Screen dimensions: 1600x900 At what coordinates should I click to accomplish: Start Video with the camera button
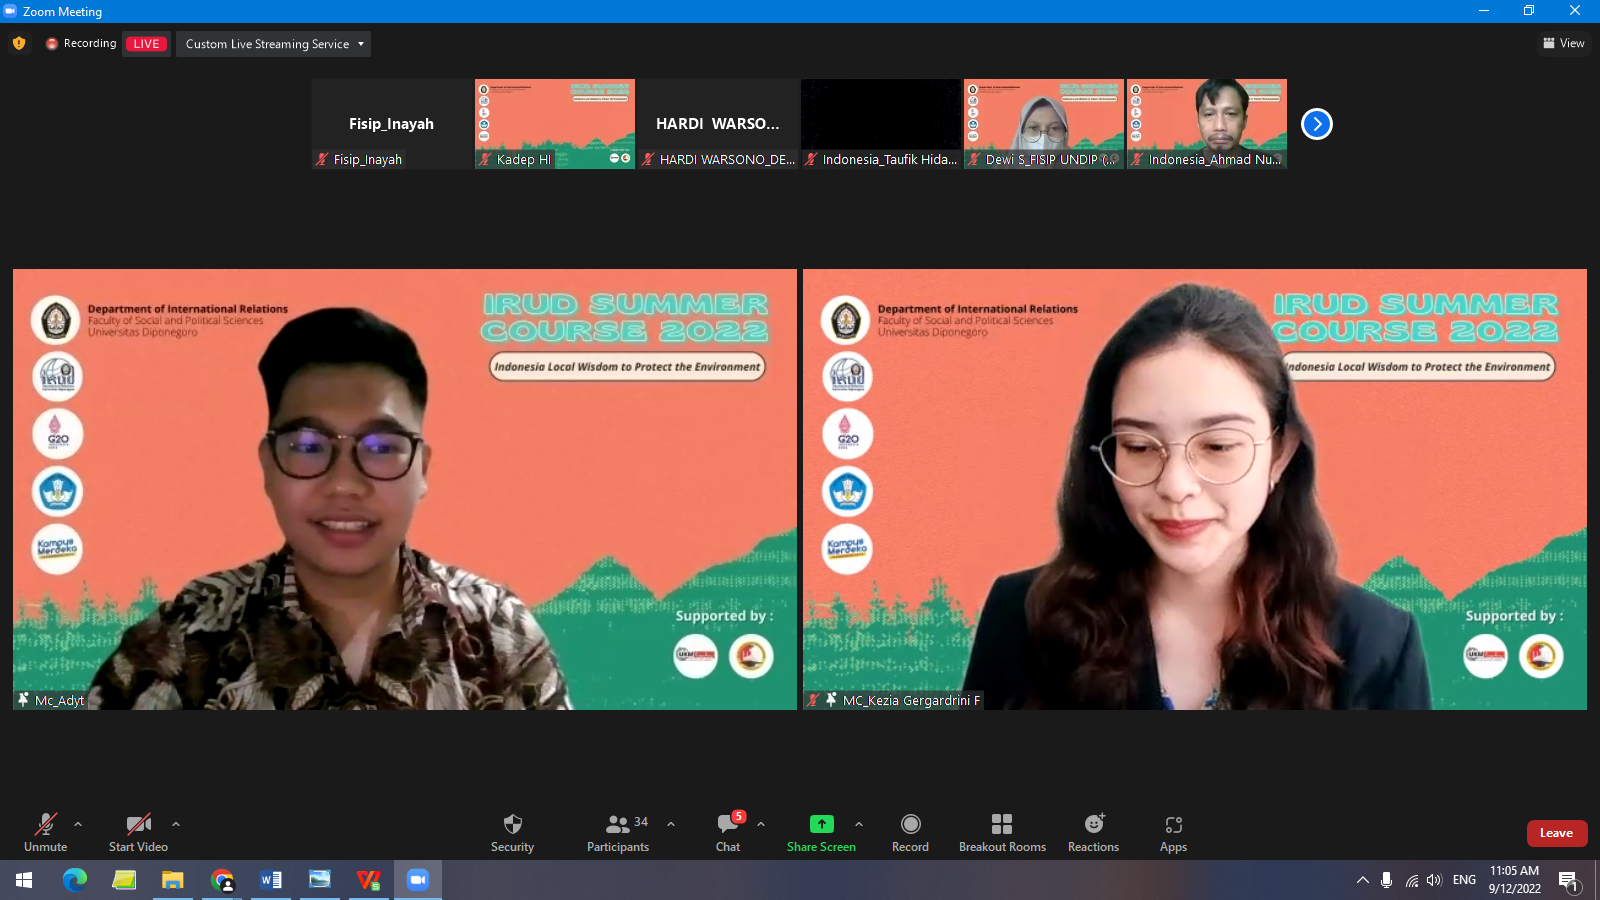tap(138, 832)
